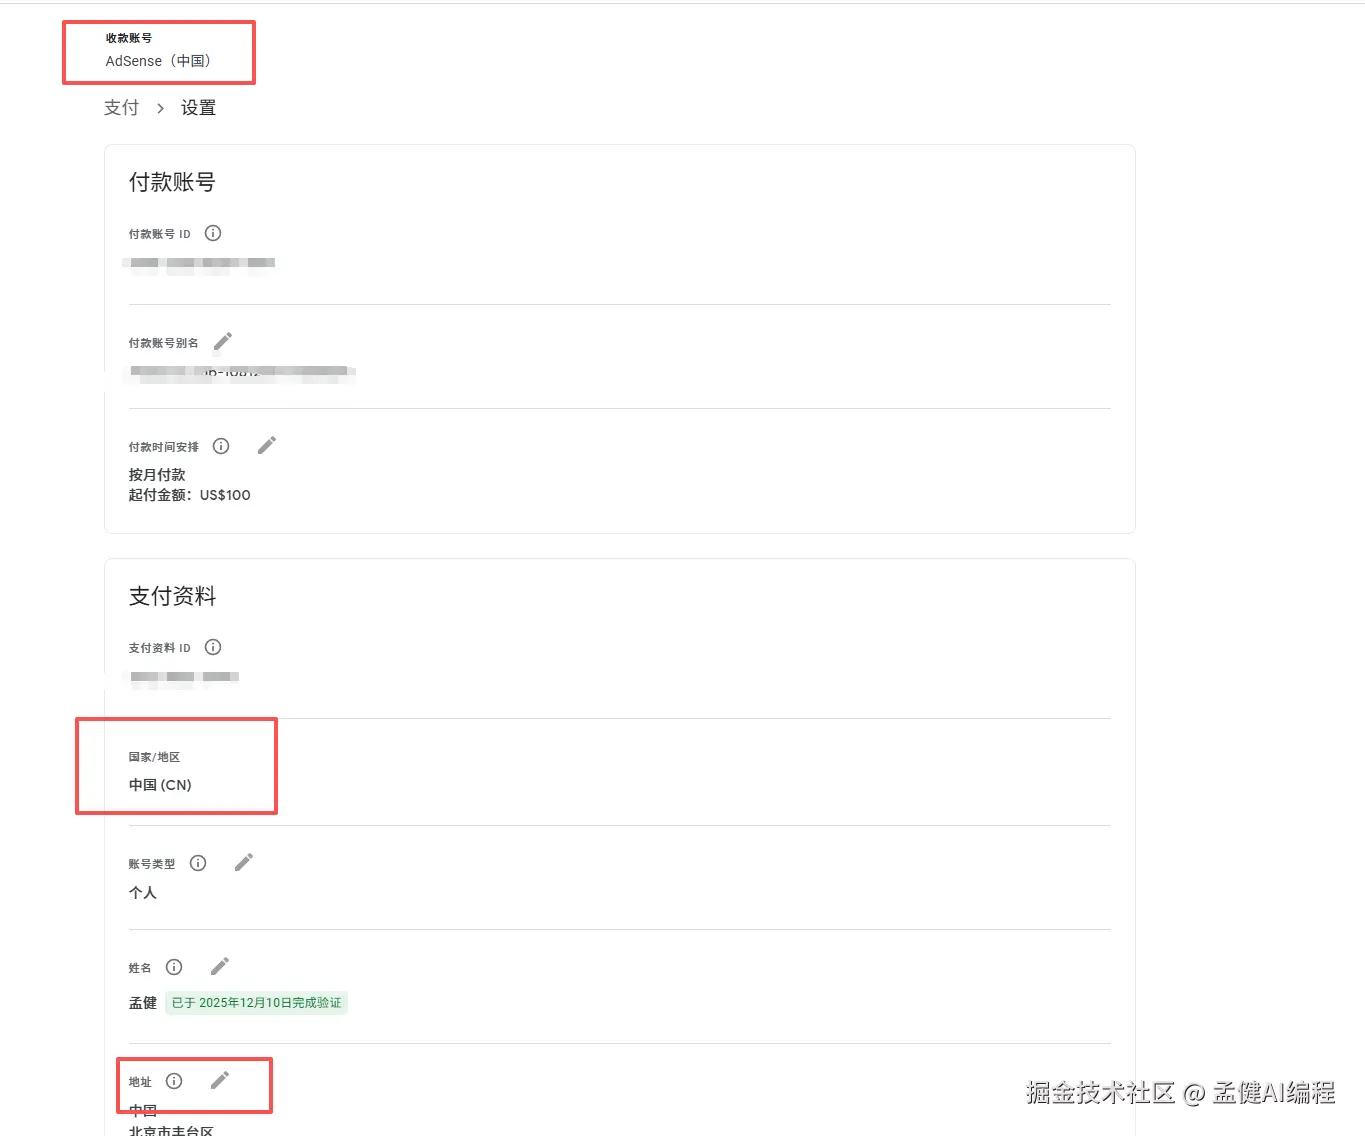Open info icon beside 付款账号 ID
Image resolution: width=1365 pixels, height=1136 pixels.
coord(213,233)
